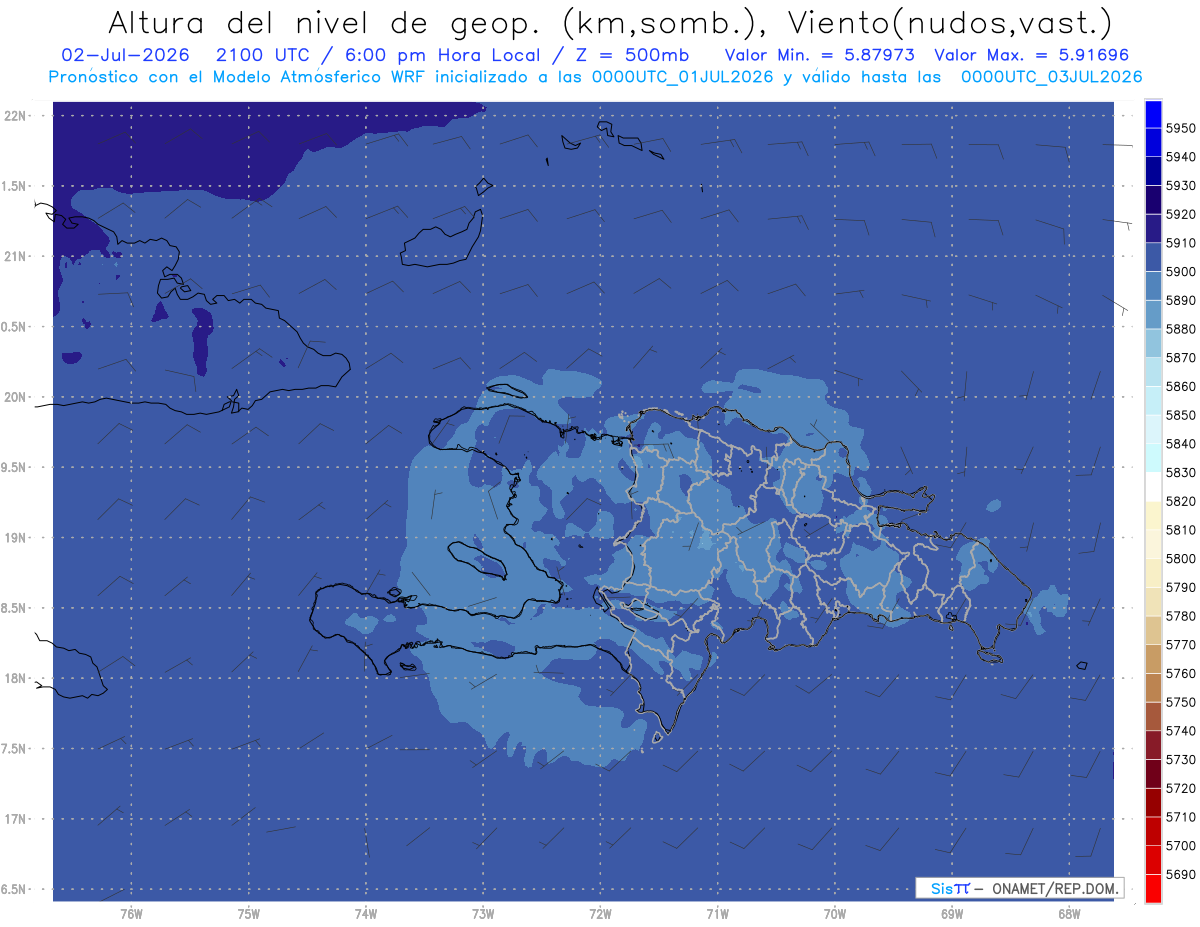Click 'Valor Max. = 5.91696' text
The height and width of the screenshot is (927, 1200).
click(1032, 55)
